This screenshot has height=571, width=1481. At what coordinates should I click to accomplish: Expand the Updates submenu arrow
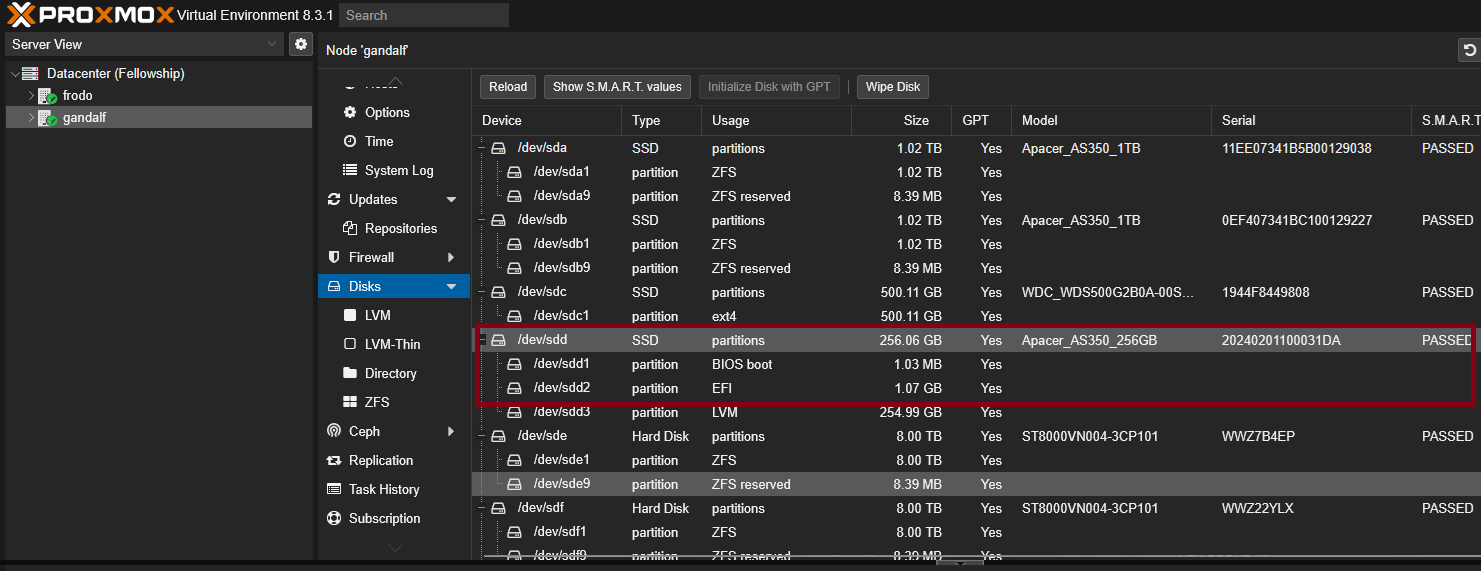click(451, 200)
